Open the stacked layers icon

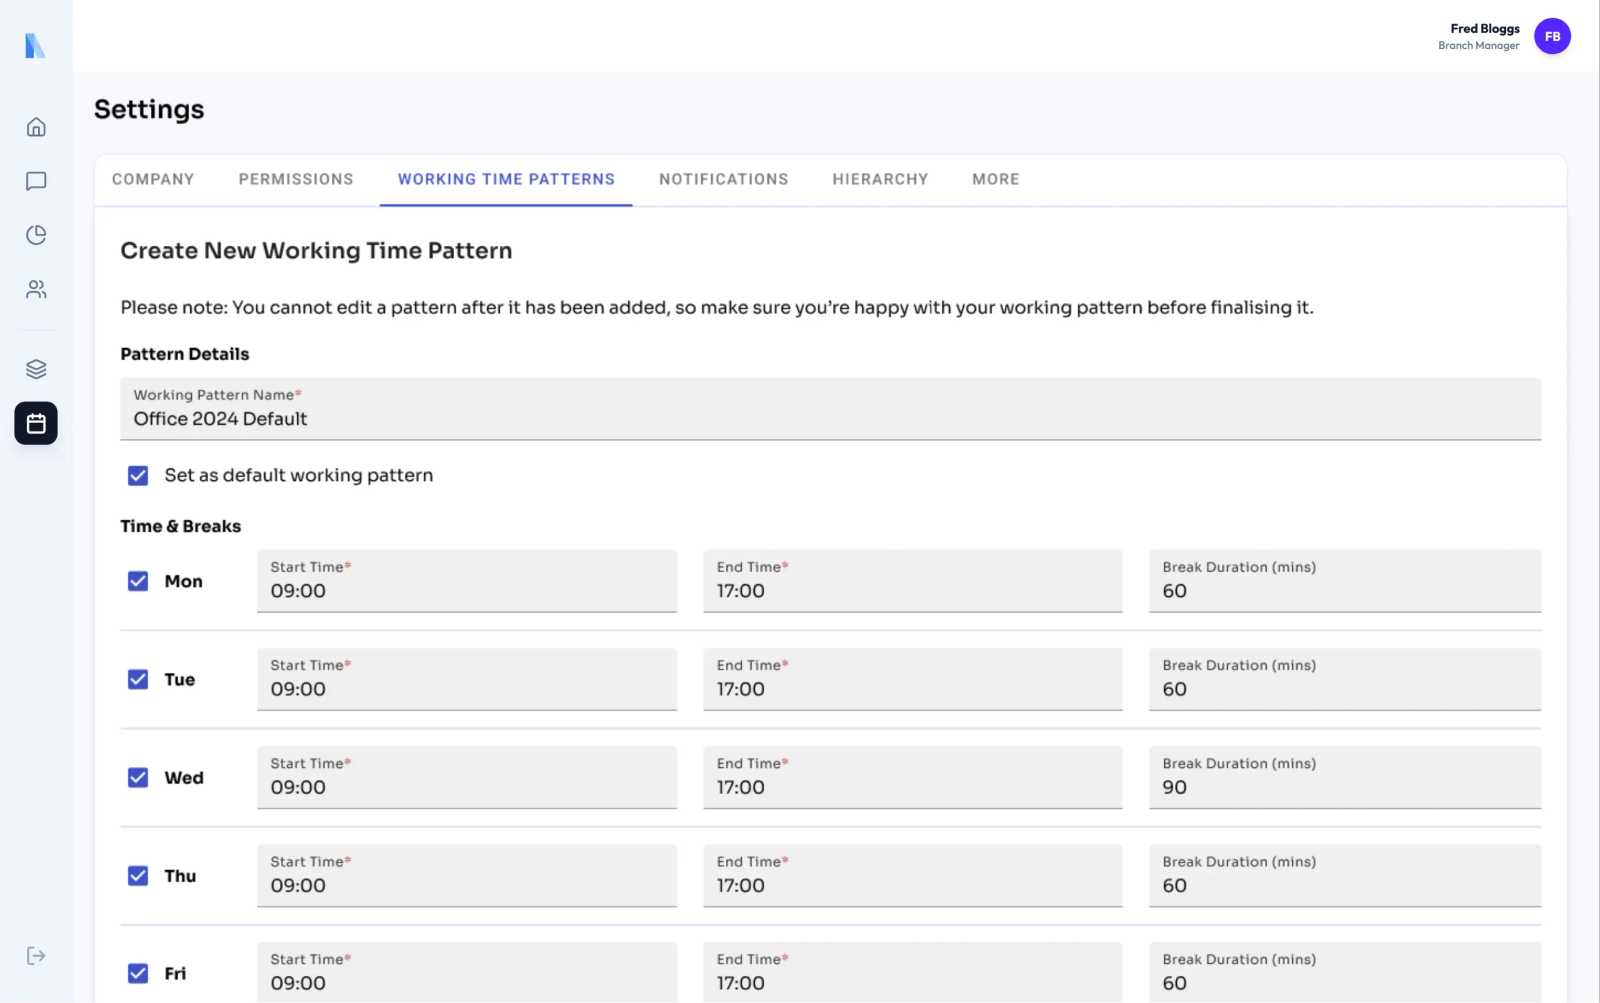point(36,369)
